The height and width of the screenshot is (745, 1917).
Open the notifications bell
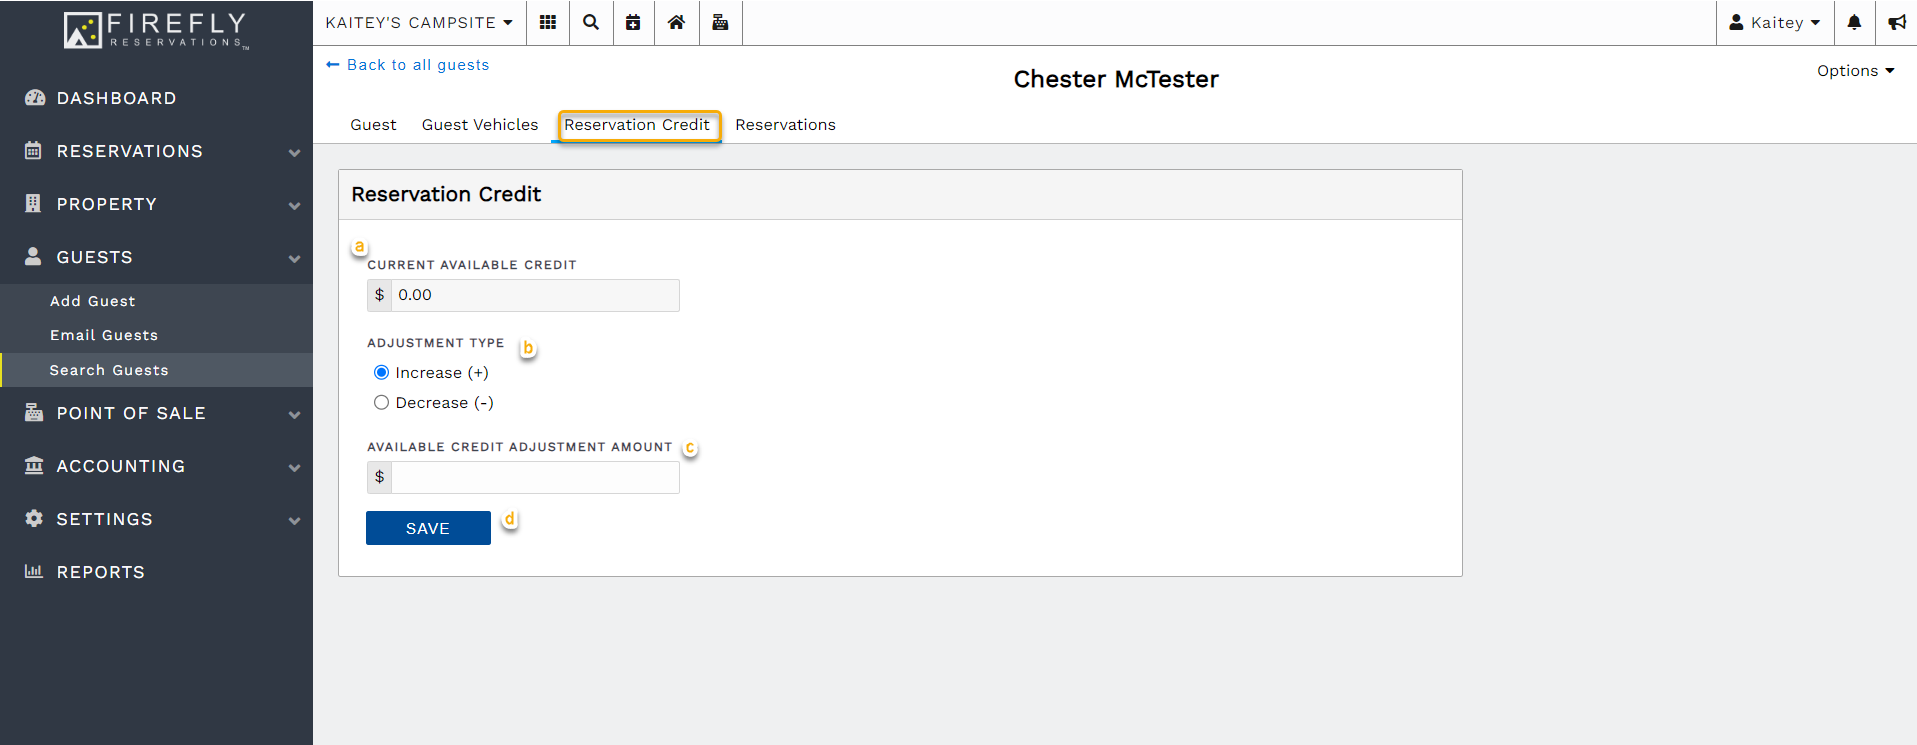coord(1854,22)
